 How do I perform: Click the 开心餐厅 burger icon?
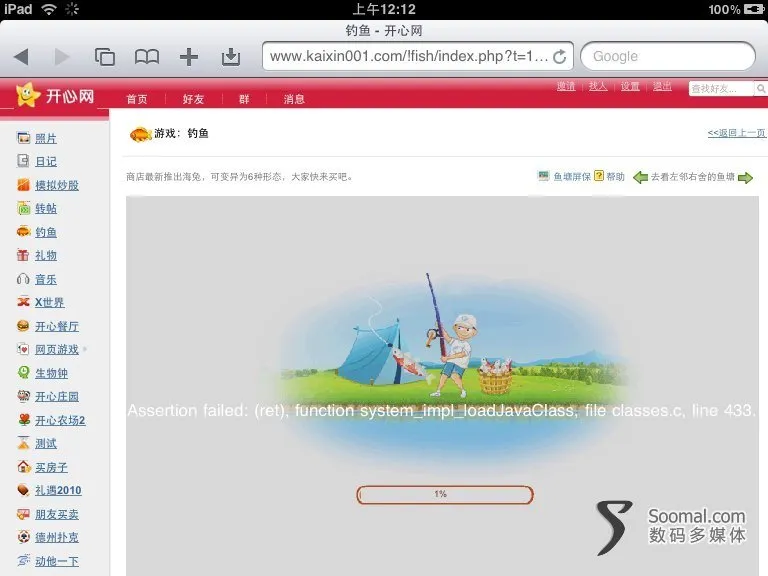click(23, 326)
